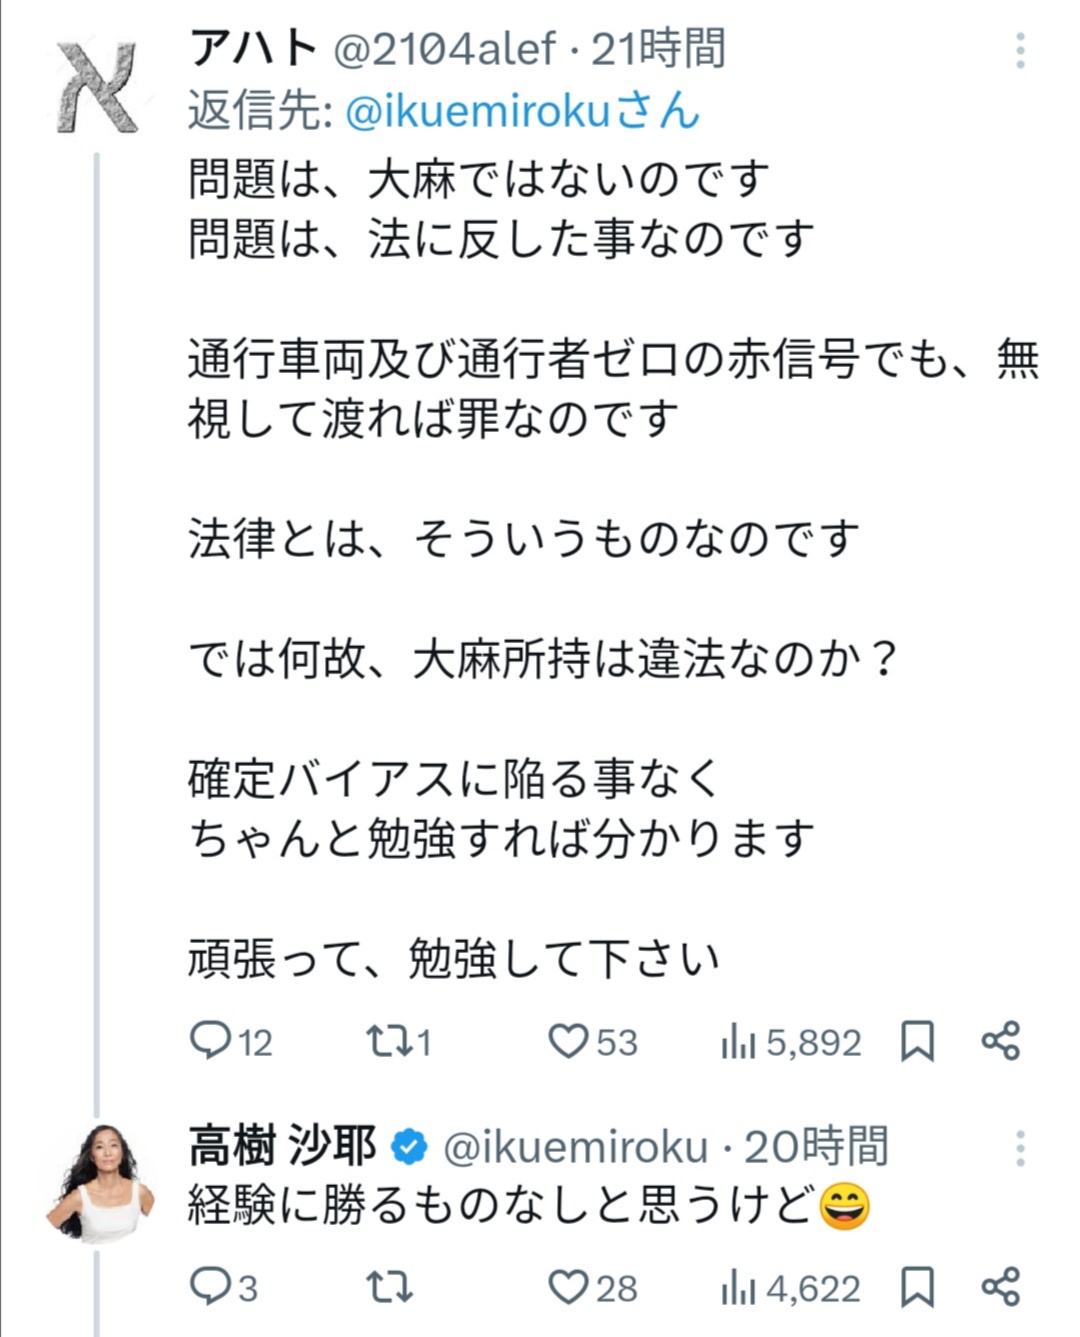Open more options menu on 高樹 沙耶's reply
The width and height of the screenshot is (1080, 1337).
(x=1020, y=1148)
